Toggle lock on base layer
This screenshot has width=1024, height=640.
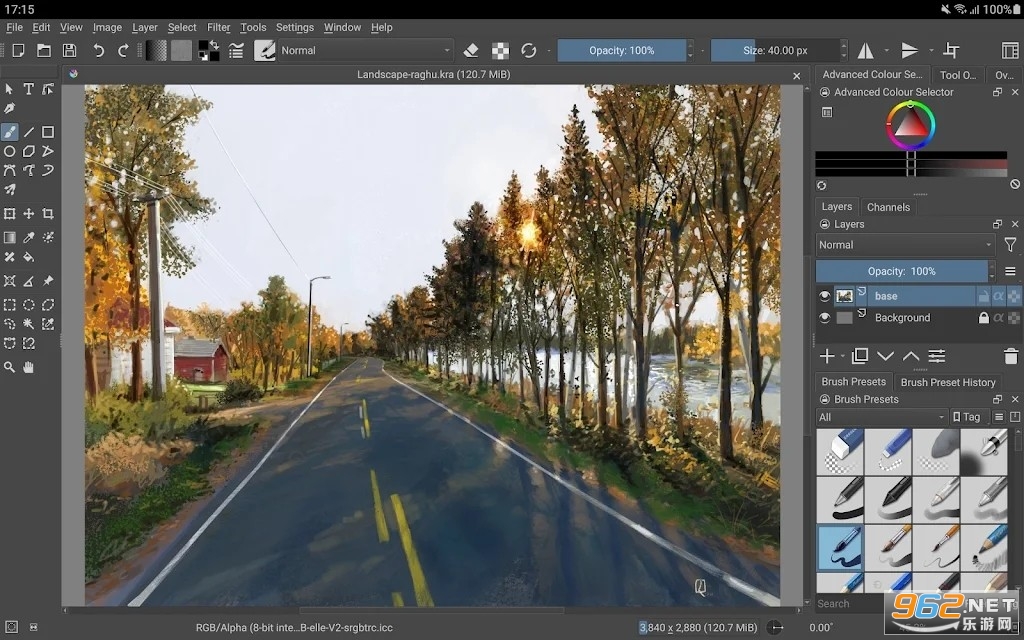[x=983, y=296]
